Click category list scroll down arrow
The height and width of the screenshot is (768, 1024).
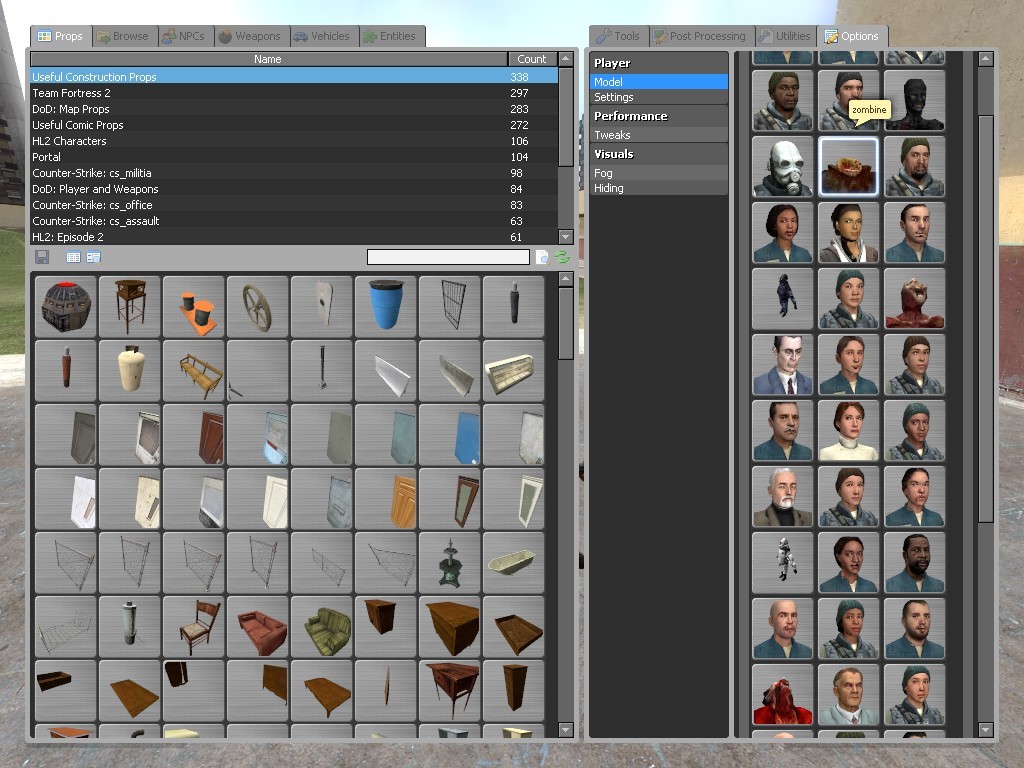566,236
